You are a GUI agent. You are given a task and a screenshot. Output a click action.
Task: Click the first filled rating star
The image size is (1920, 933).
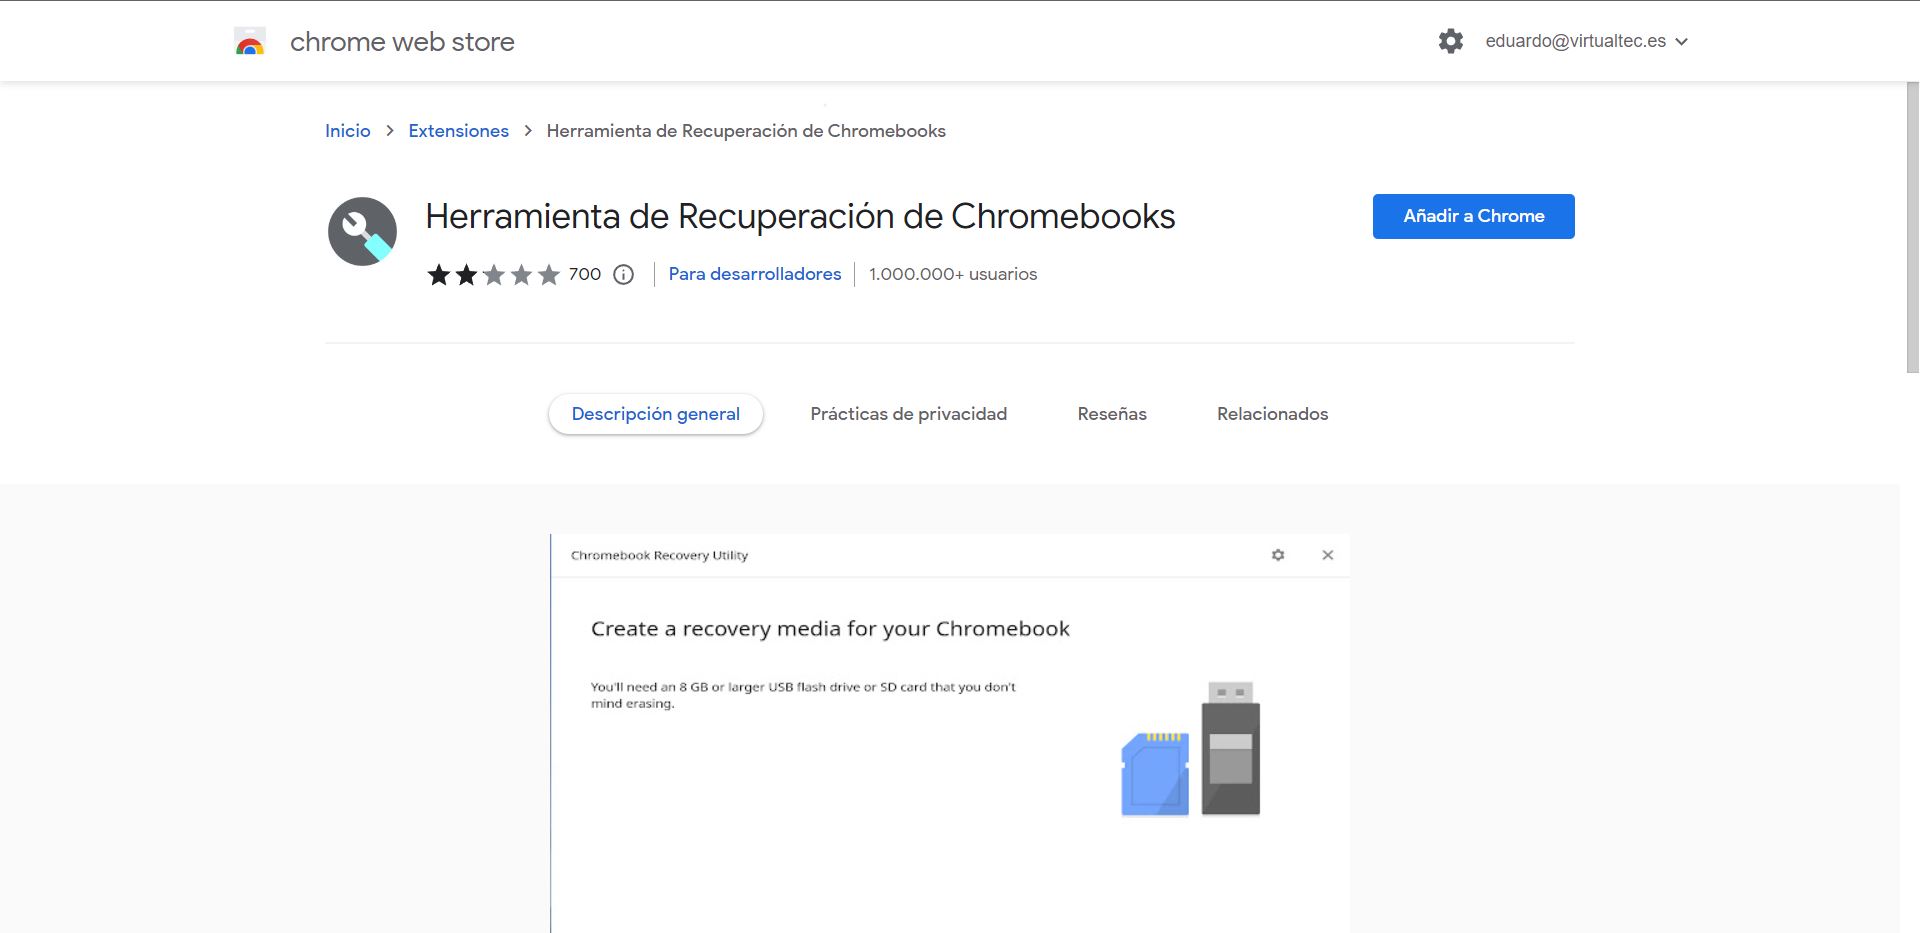438,275
